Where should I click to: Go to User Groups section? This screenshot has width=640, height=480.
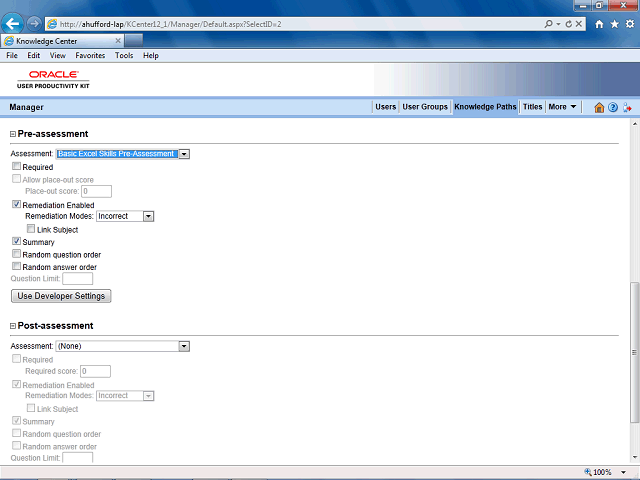pos(425,107)
